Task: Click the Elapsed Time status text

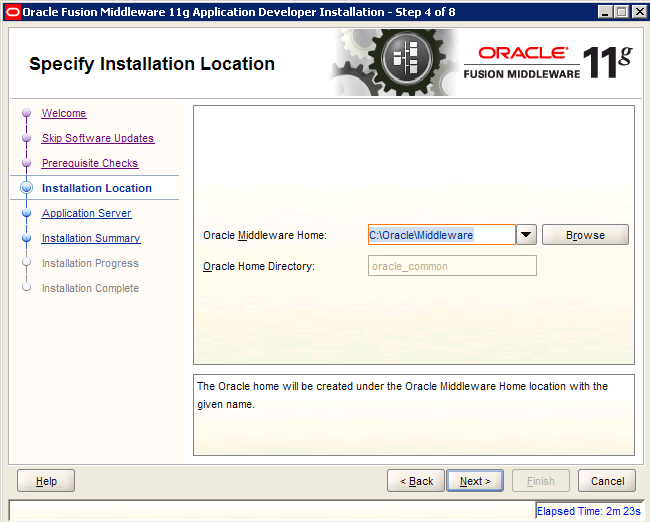Action: click(x=589, y=511)
